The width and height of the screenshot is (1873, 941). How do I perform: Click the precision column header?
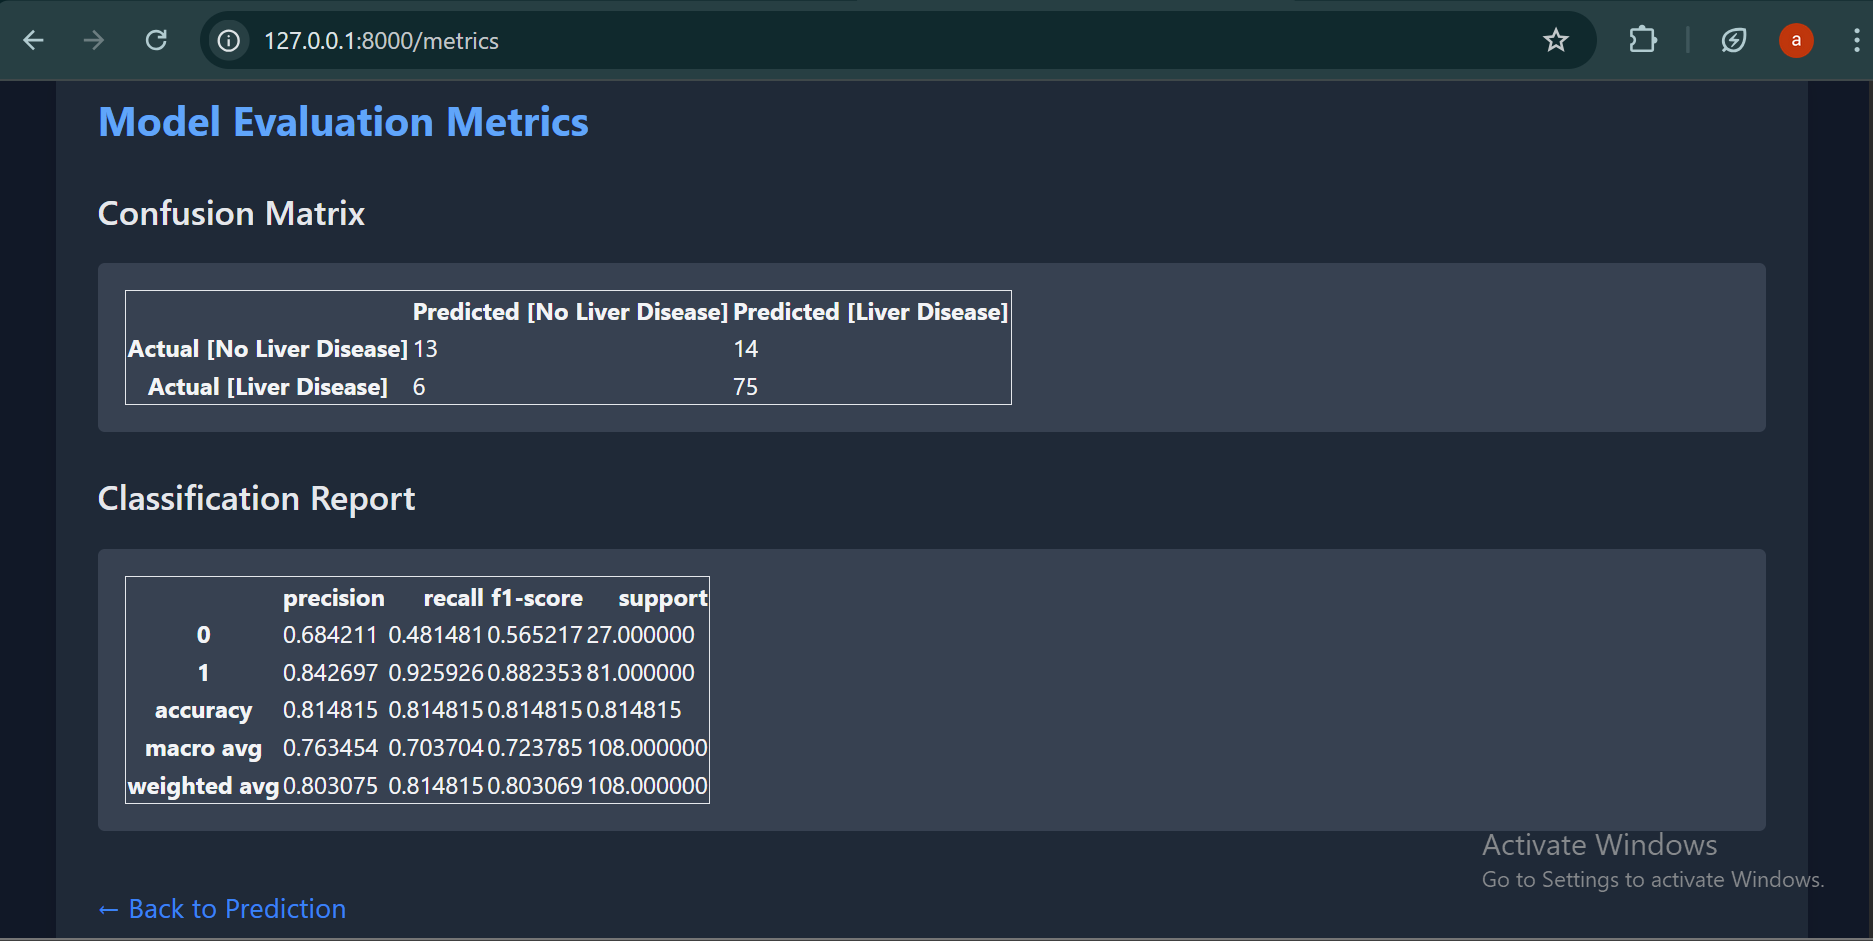[x=333, y=597]
